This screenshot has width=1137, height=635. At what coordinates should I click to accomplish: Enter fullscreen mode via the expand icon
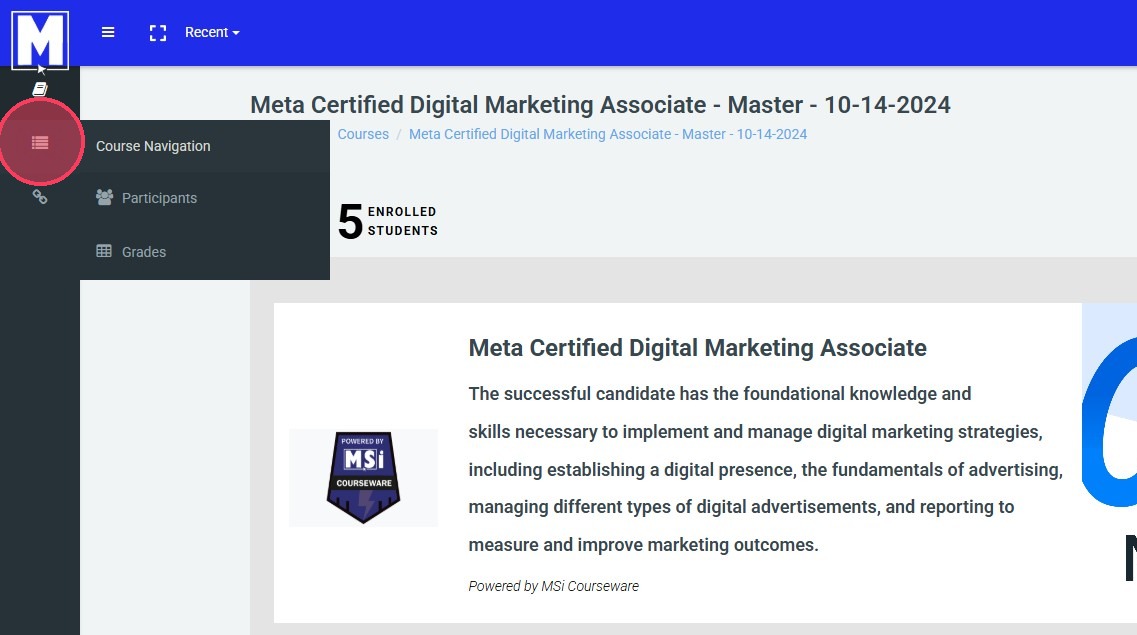point(157,33)
